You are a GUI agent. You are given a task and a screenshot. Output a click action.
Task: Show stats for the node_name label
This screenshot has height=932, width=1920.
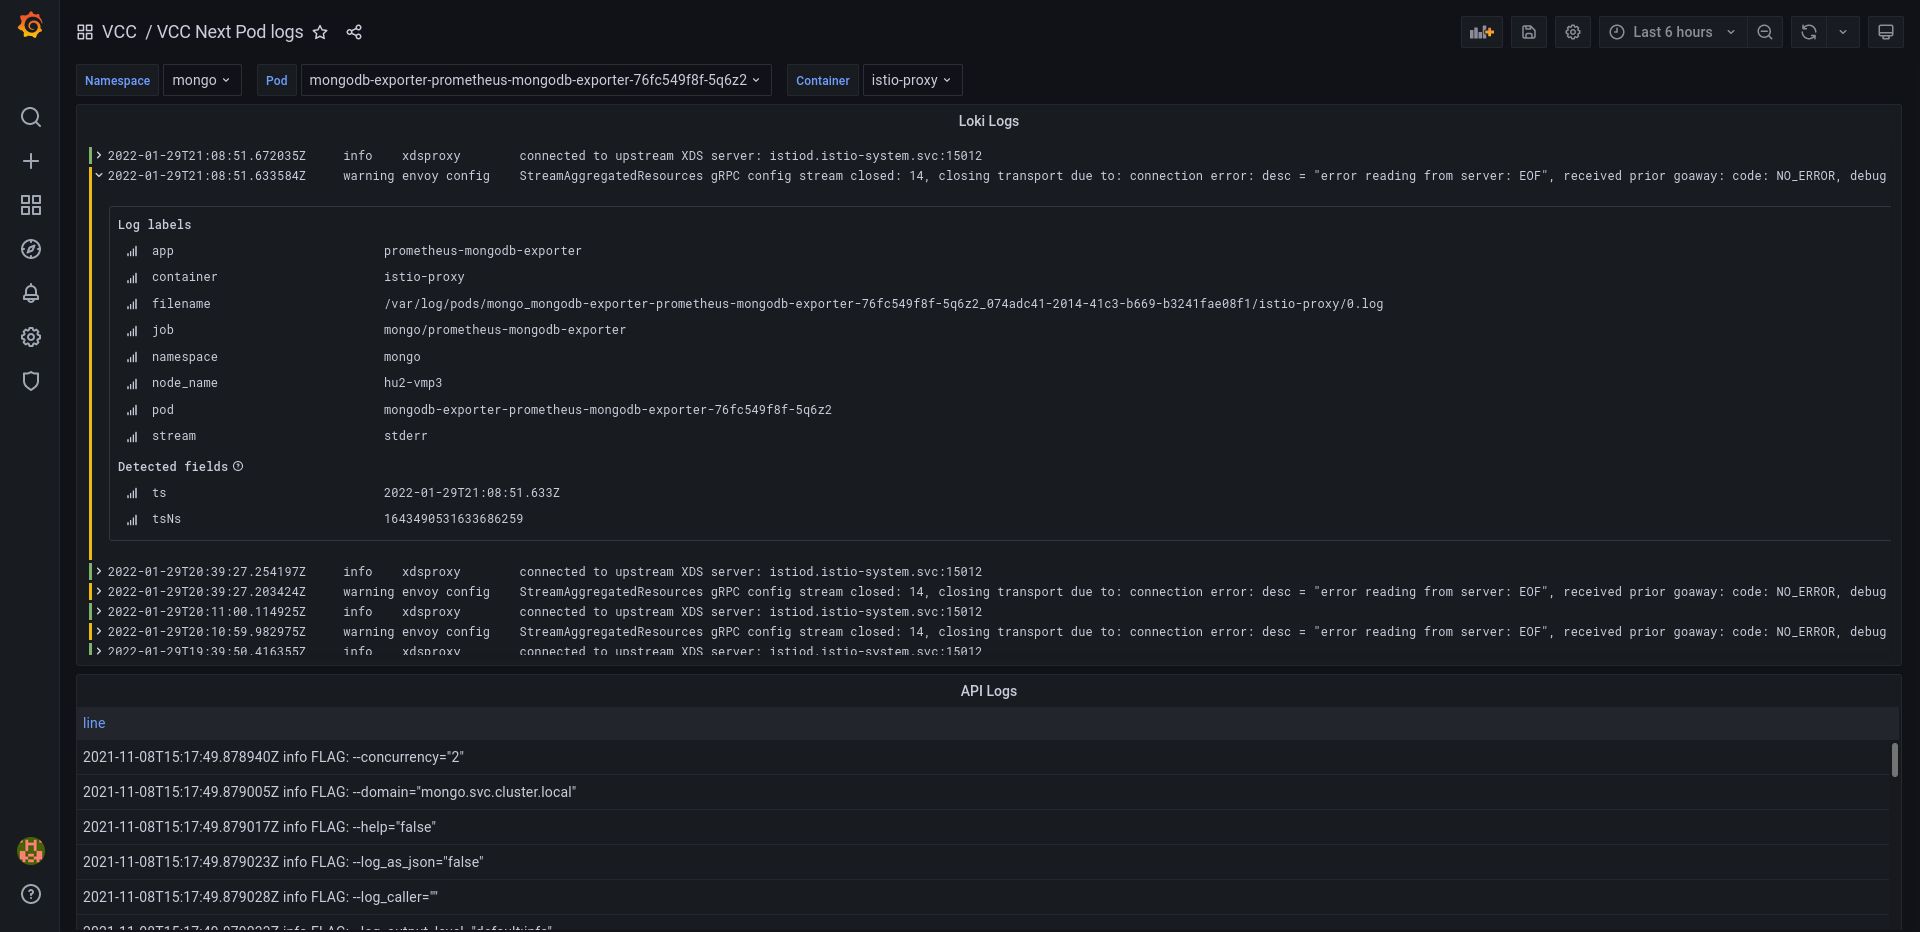pos(132,384)
